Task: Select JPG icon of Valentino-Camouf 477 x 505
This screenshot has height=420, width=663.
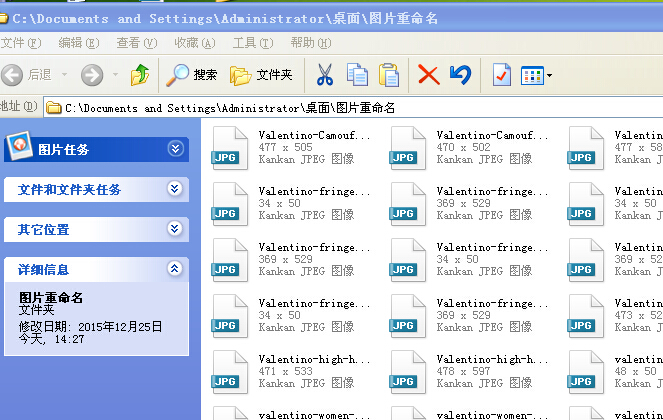Action: 230,148
